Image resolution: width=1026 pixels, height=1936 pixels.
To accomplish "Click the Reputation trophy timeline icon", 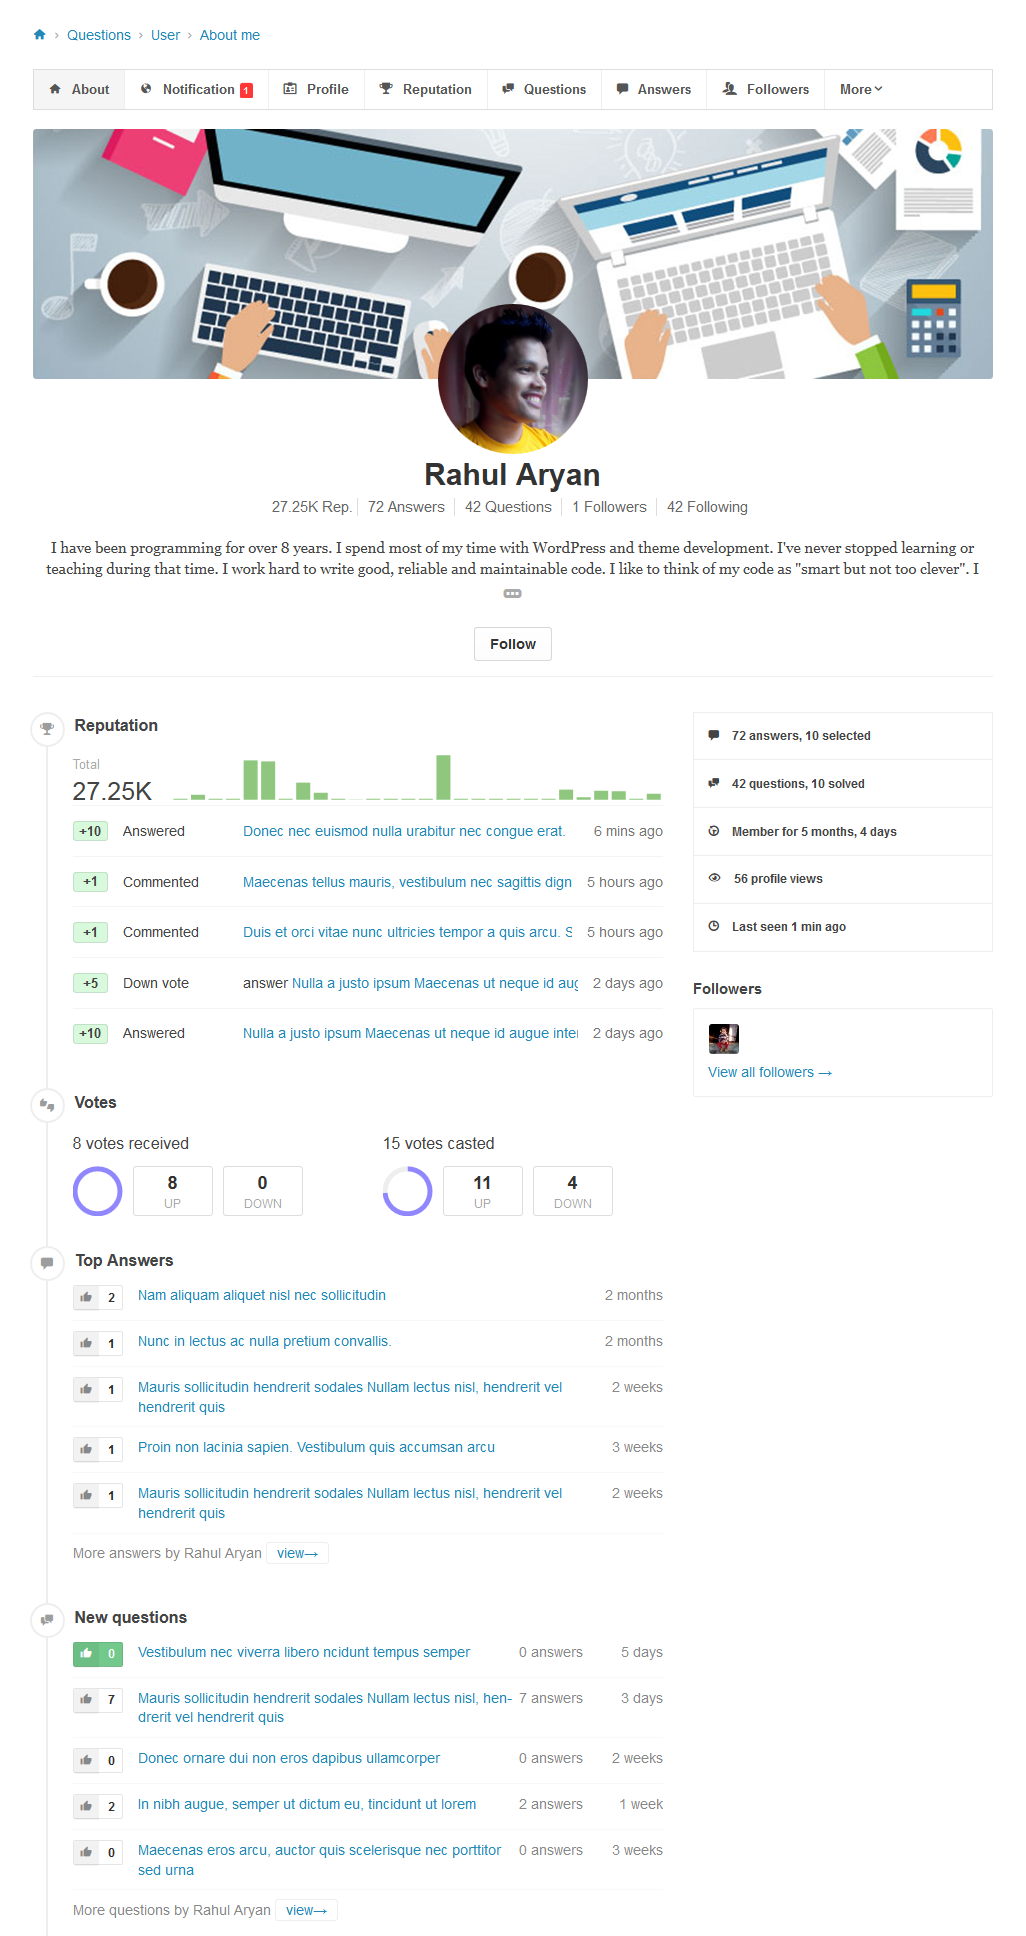I will 47,728.
